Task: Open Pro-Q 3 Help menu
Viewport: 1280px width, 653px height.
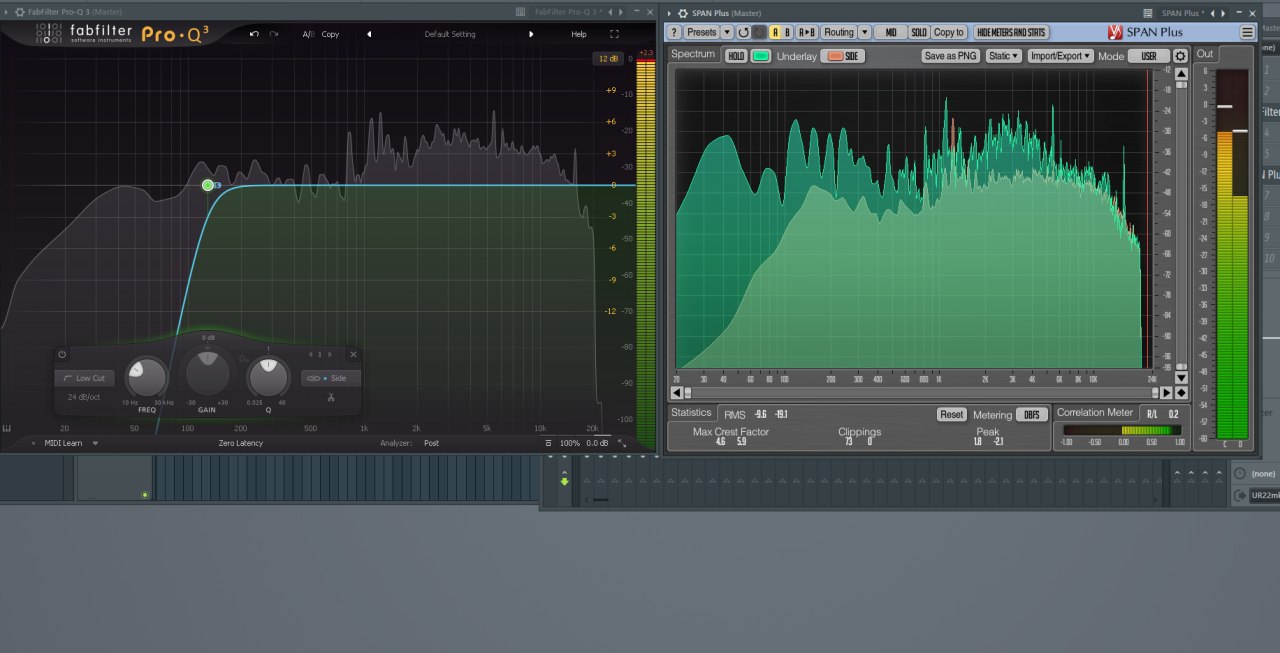Action: pyautogui.click(x=579, y=34)
